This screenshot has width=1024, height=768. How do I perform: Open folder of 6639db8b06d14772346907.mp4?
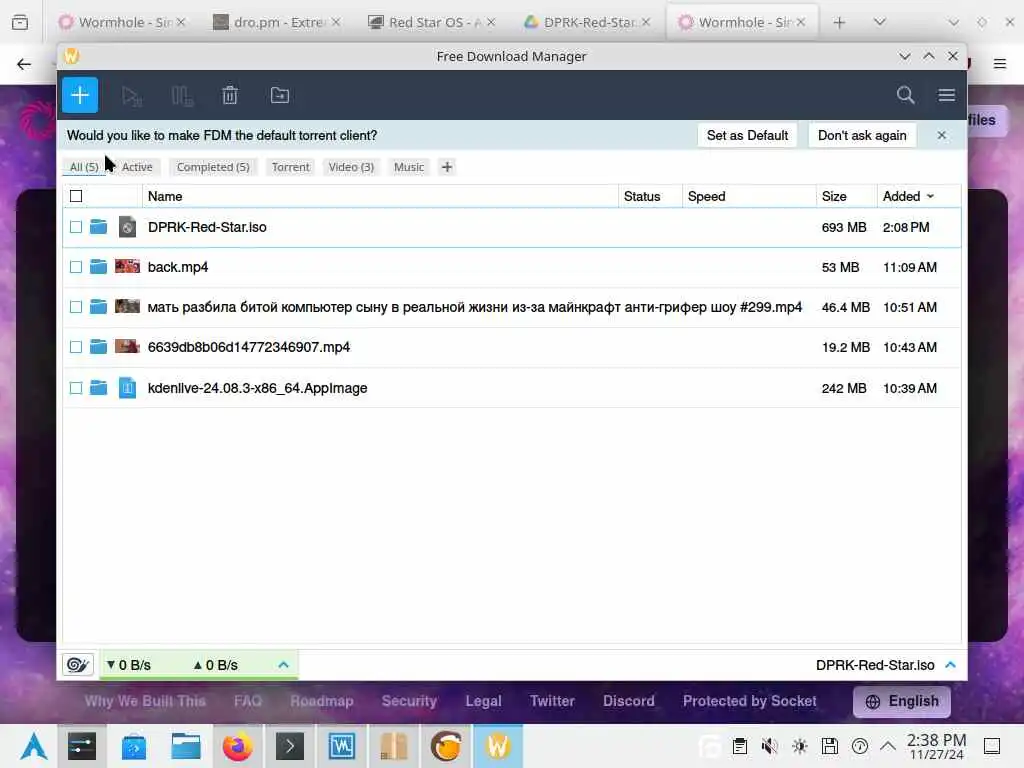(x=99, y=347)
